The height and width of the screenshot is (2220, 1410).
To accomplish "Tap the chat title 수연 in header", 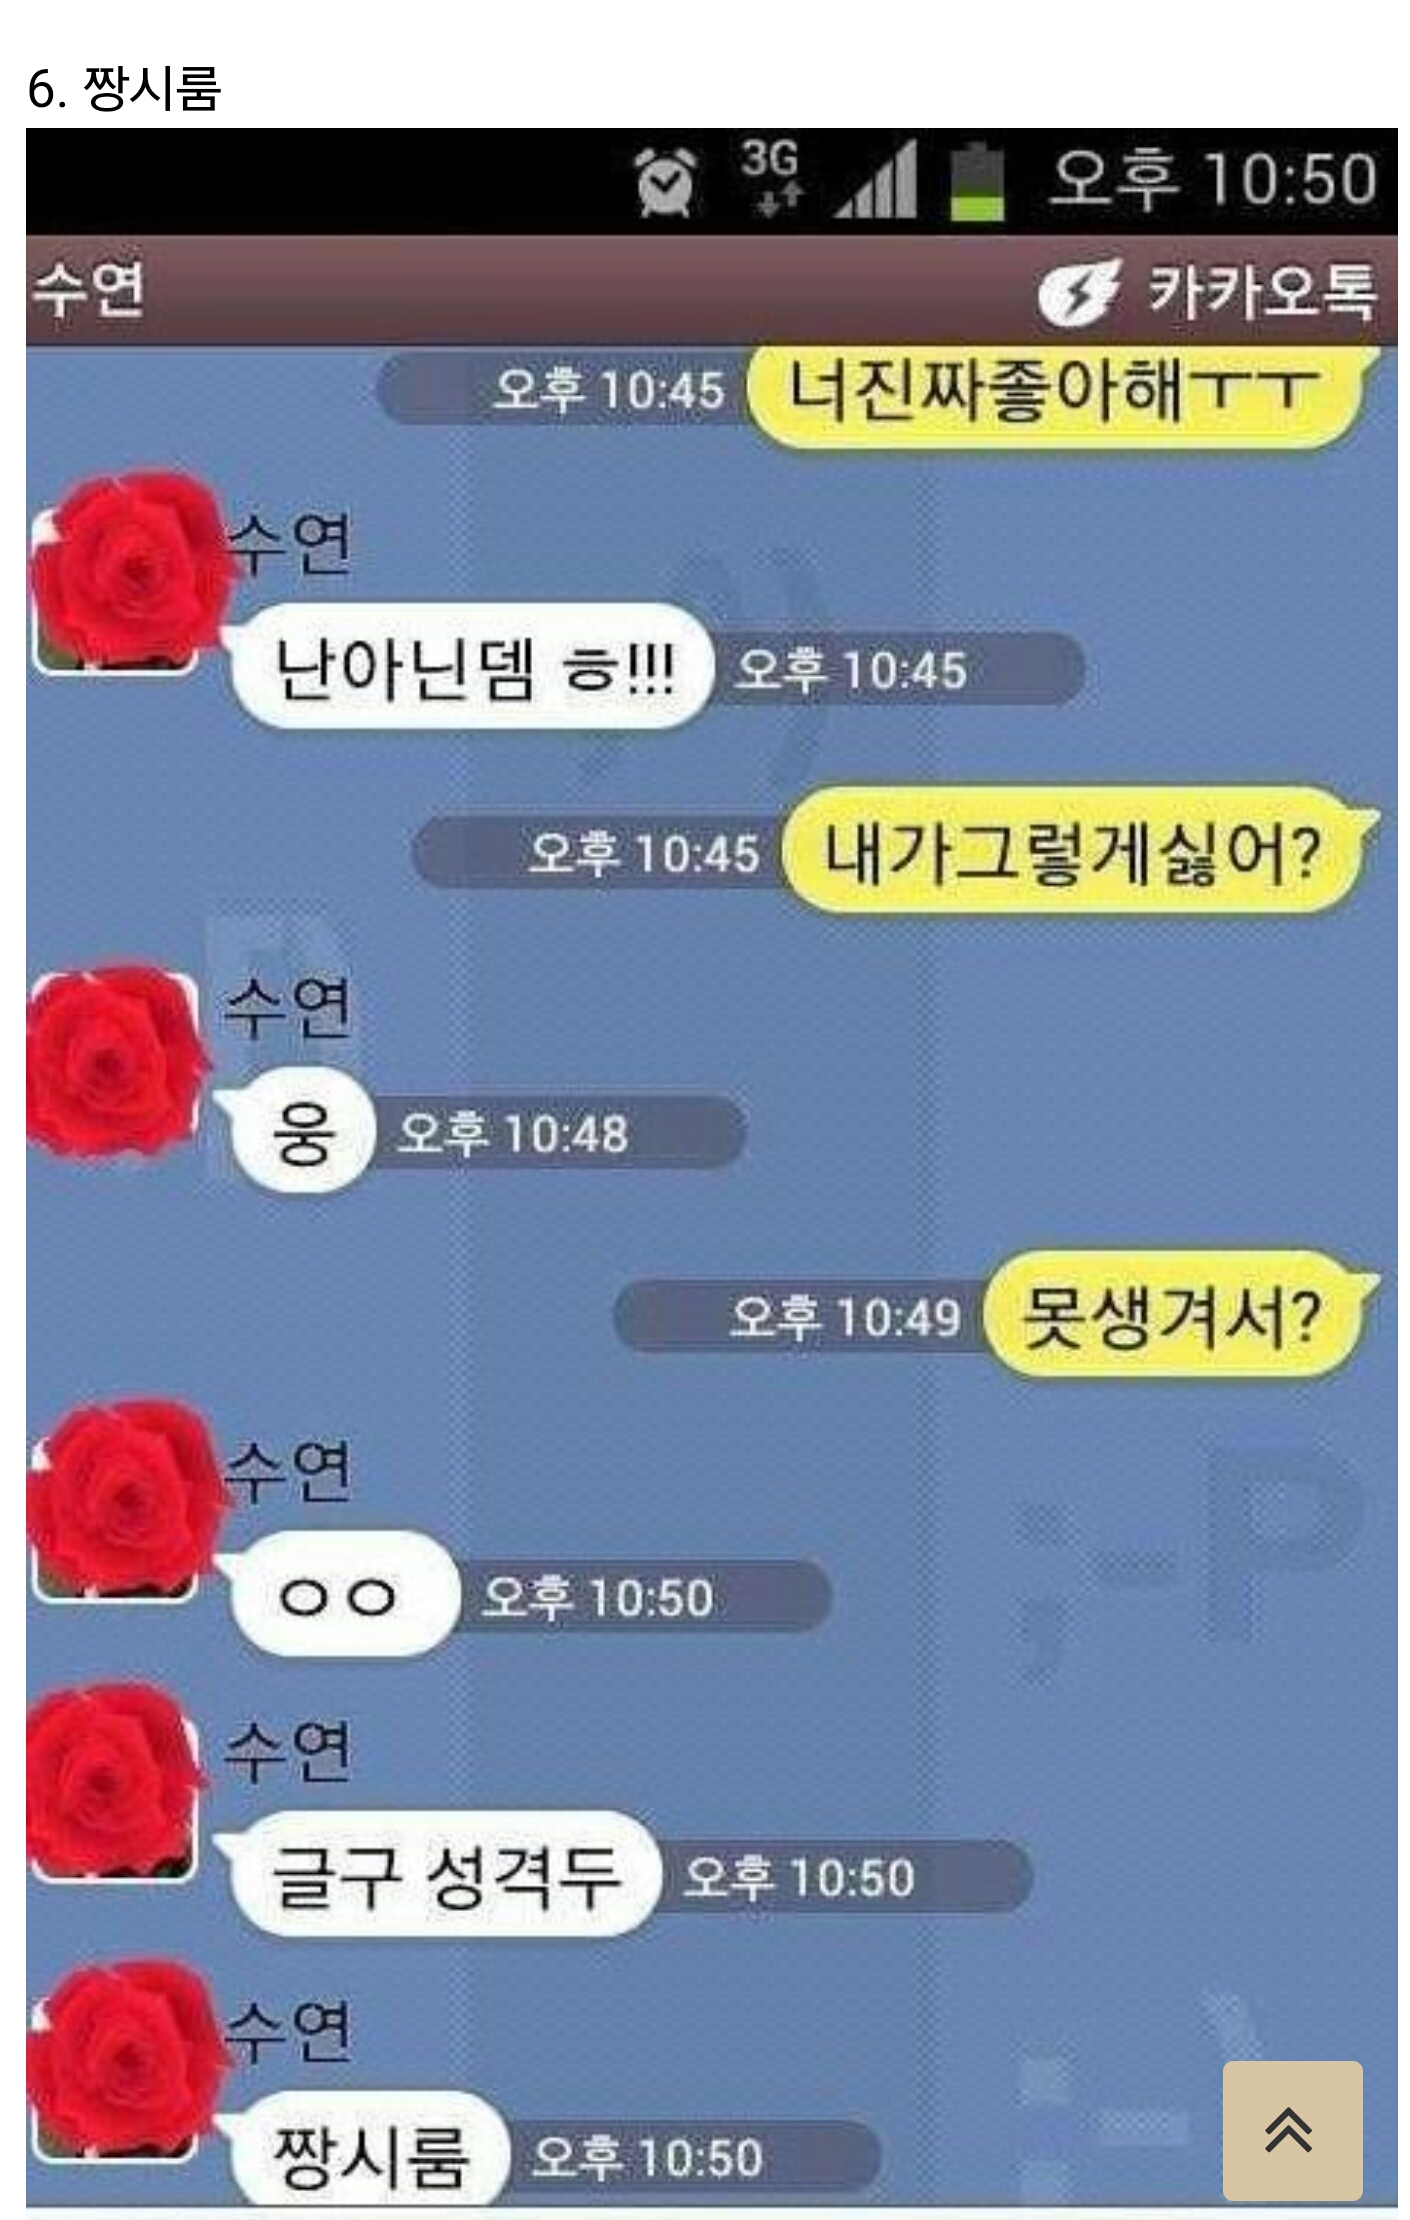I will click(x=89, y=290).
